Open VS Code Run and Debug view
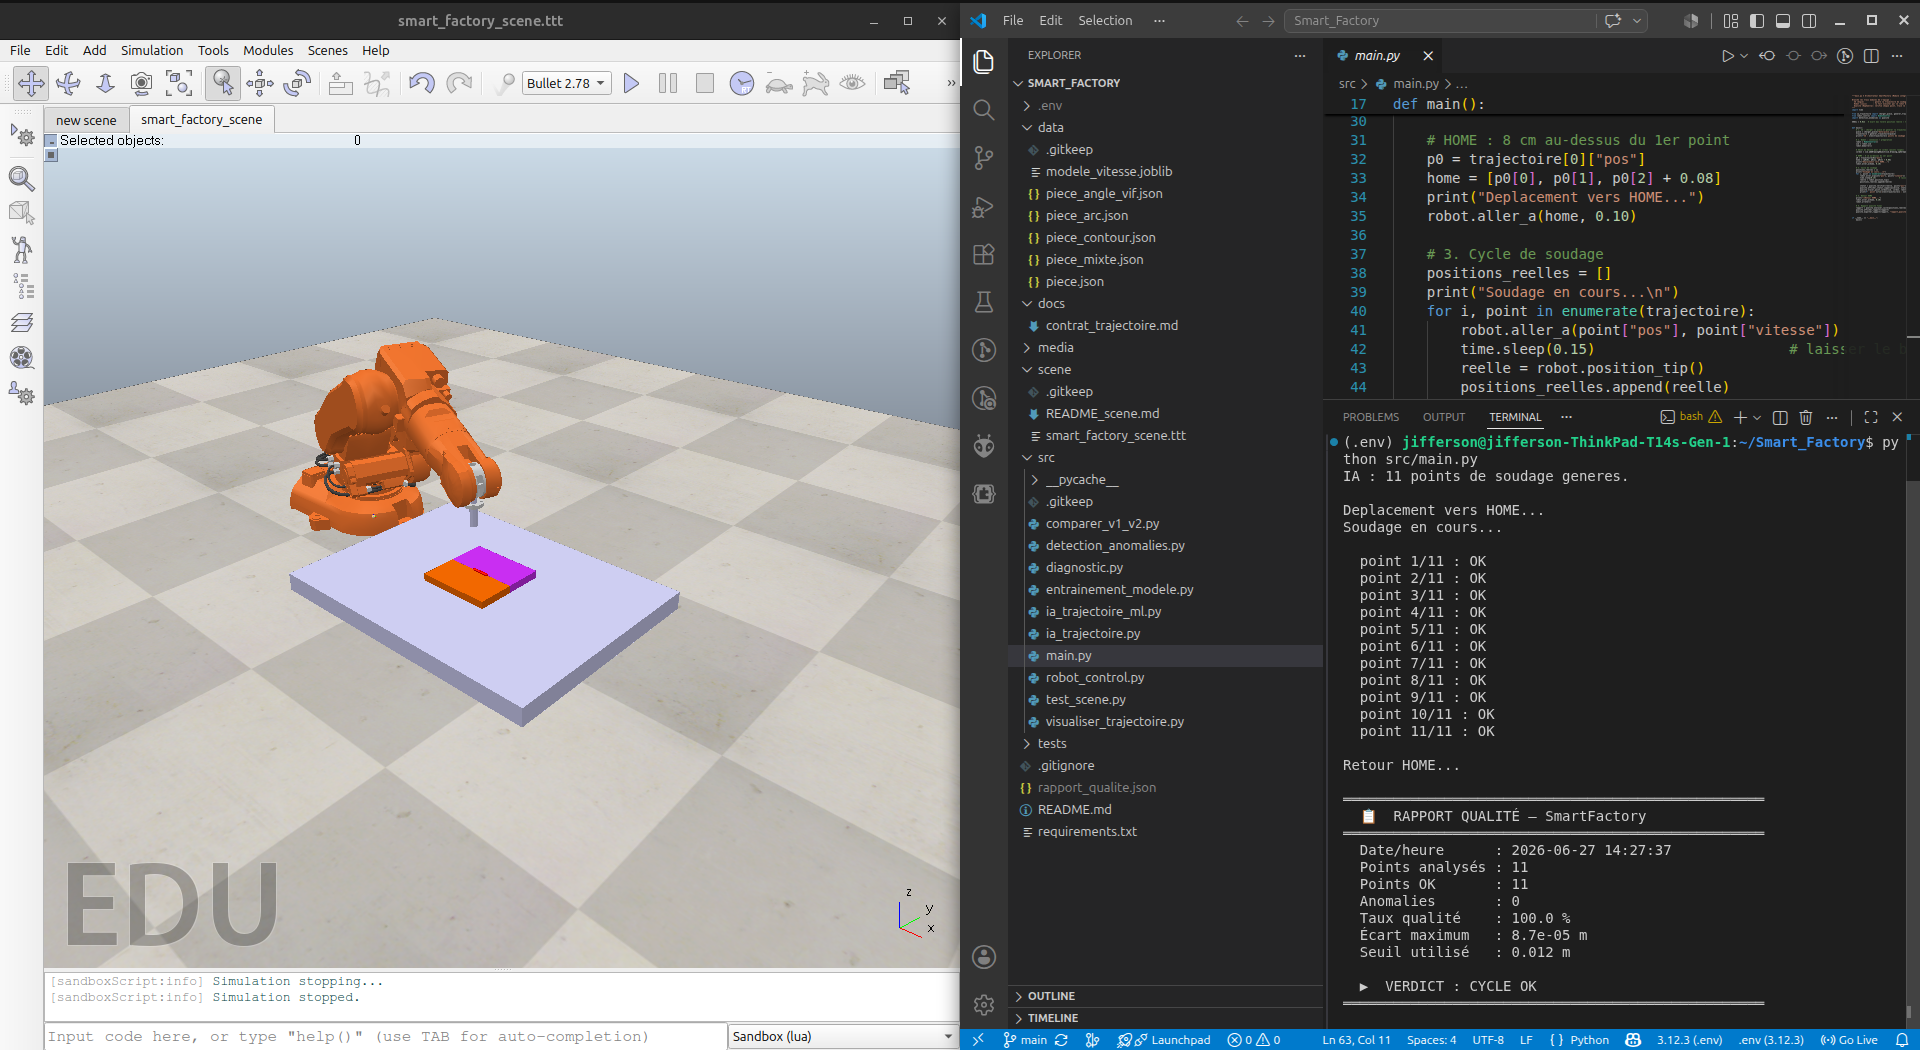Image resolution: width=1920 pixels, height=1050 pixels. [984, 206]
